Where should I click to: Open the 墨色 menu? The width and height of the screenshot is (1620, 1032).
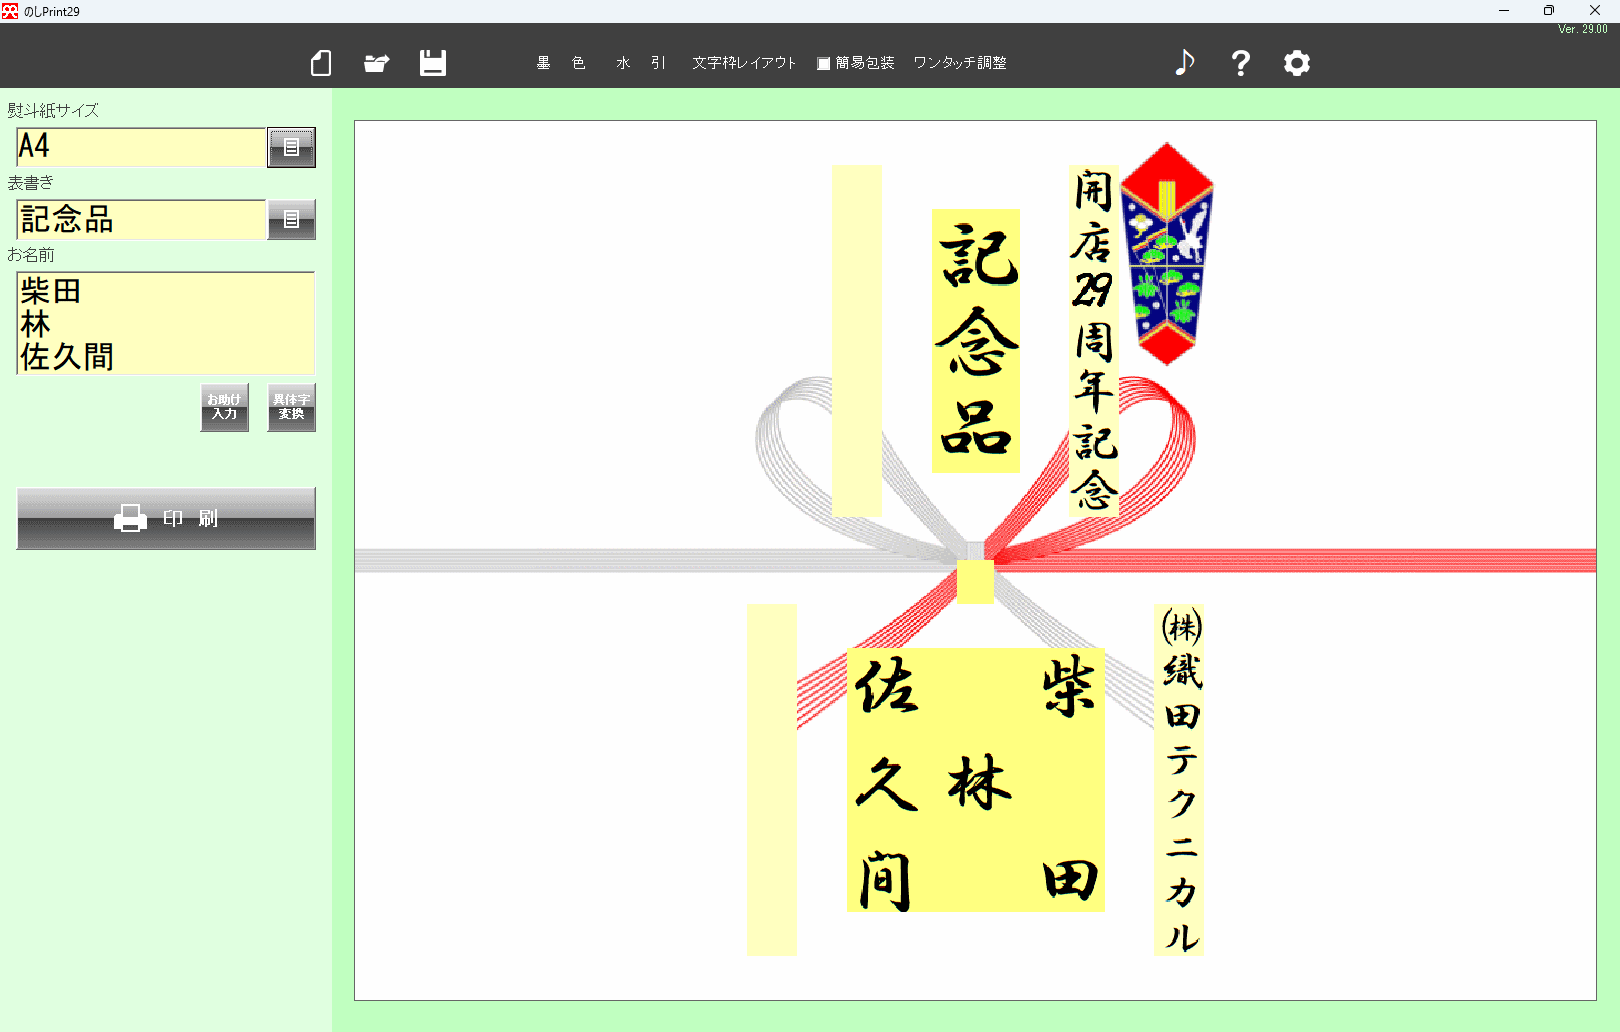coord(560,63)
